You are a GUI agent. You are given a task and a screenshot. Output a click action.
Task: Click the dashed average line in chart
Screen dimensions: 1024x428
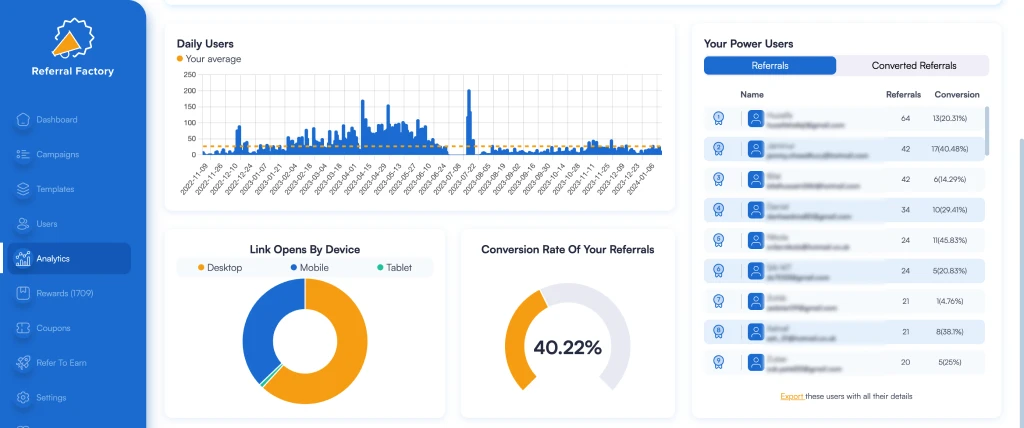[x=431, y=146]
